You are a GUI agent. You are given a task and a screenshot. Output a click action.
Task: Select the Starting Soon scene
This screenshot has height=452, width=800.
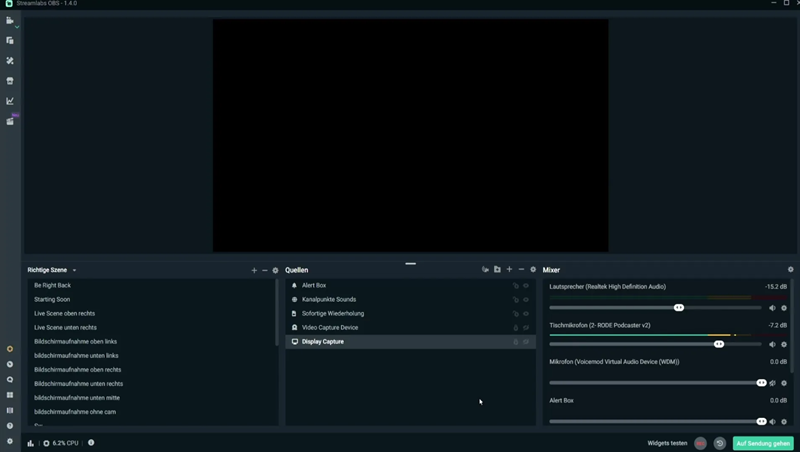(x=52, y=299)
